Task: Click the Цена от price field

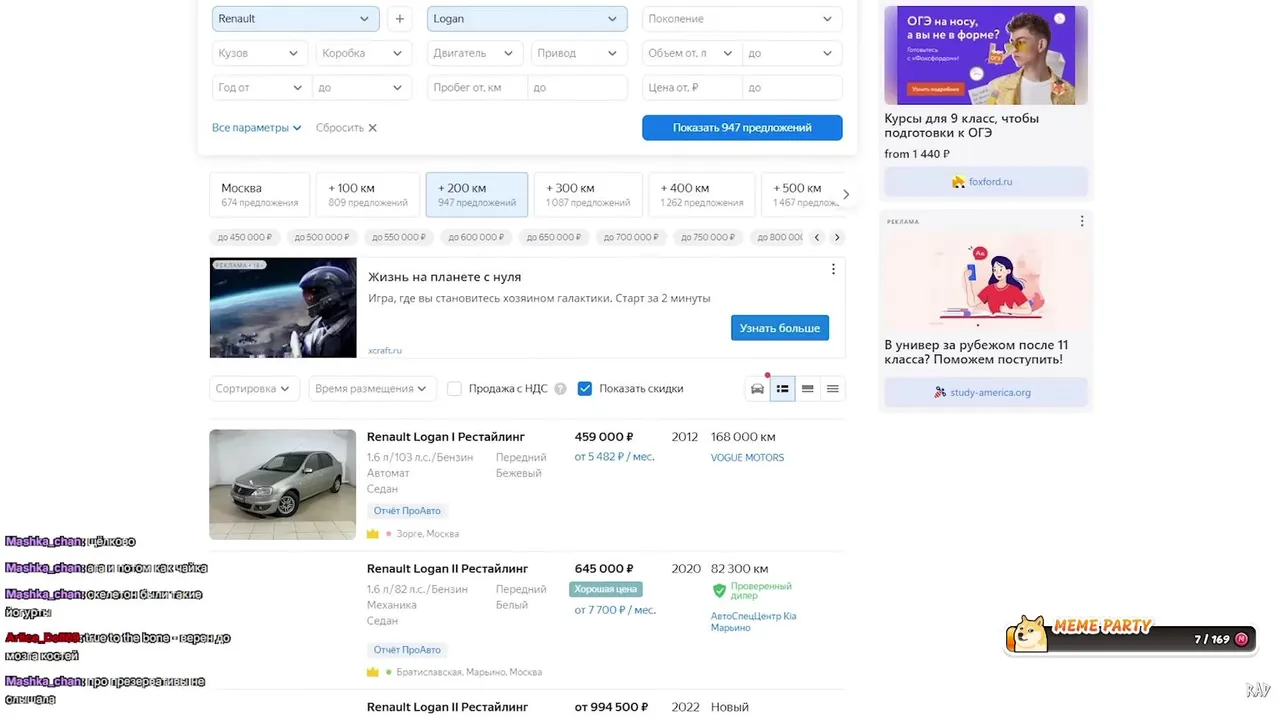Action: (692, 87)
